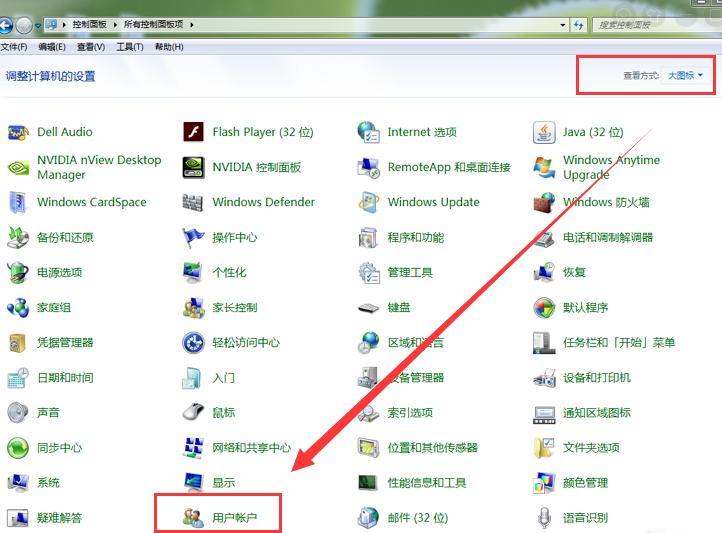Click the 默认程序 icon

[x=544, y=307]
